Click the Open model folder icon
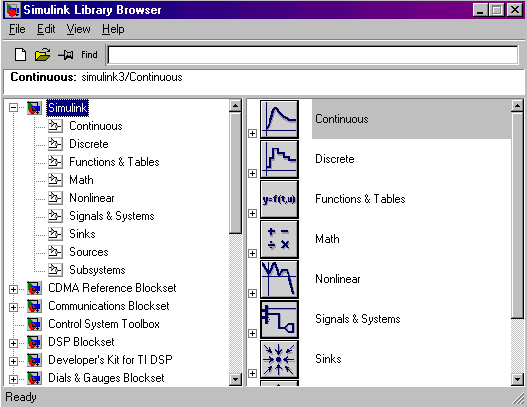Viewport: 527px width, 407px height. (x=42, y=54)
